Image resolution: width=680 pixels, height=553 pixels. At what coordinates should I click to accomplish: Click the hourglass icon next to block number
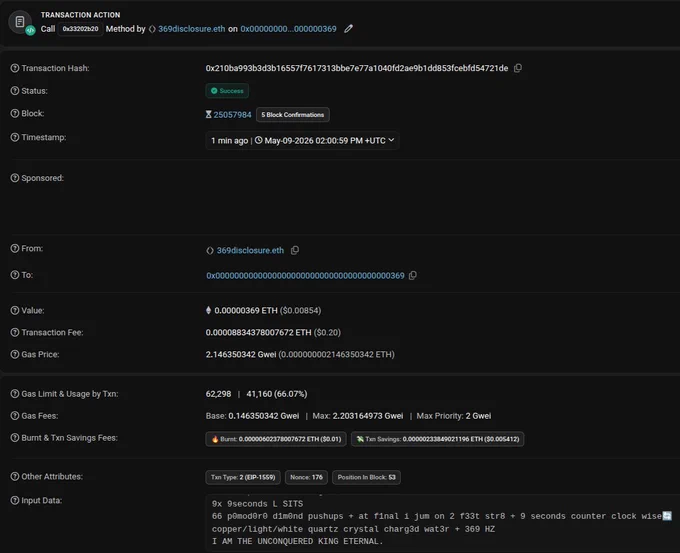click(209, 115)
